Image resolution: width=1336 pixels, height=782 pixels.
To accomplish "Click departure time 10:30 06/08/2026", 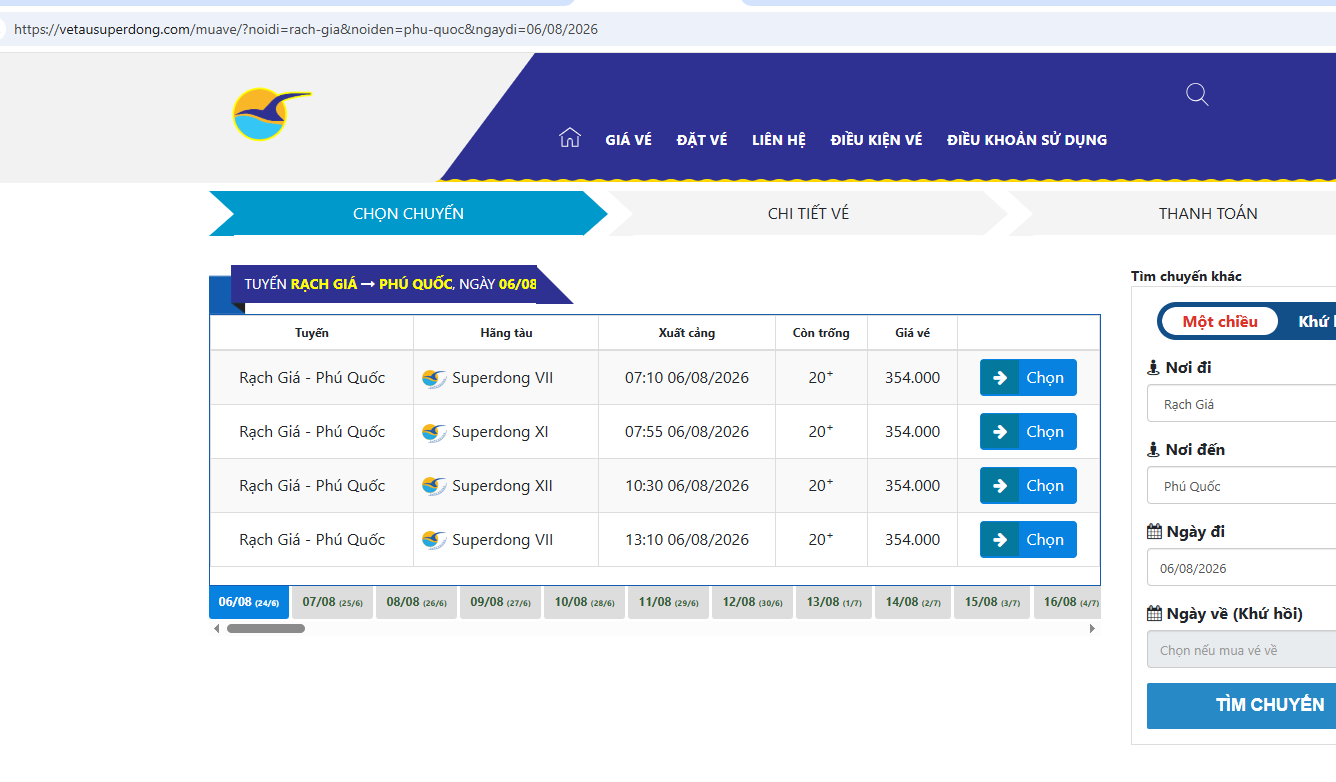I will point(687,486).
